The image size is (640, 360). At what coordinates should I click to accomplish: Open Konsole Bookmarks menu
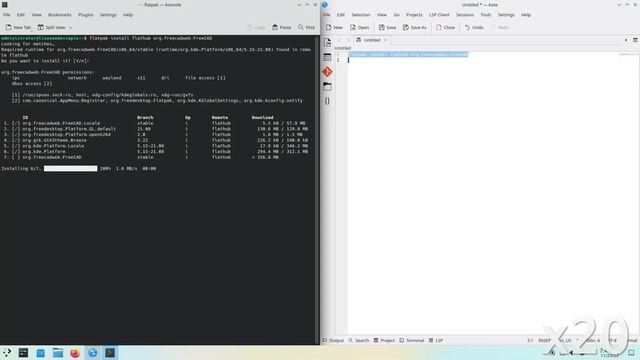60,15
